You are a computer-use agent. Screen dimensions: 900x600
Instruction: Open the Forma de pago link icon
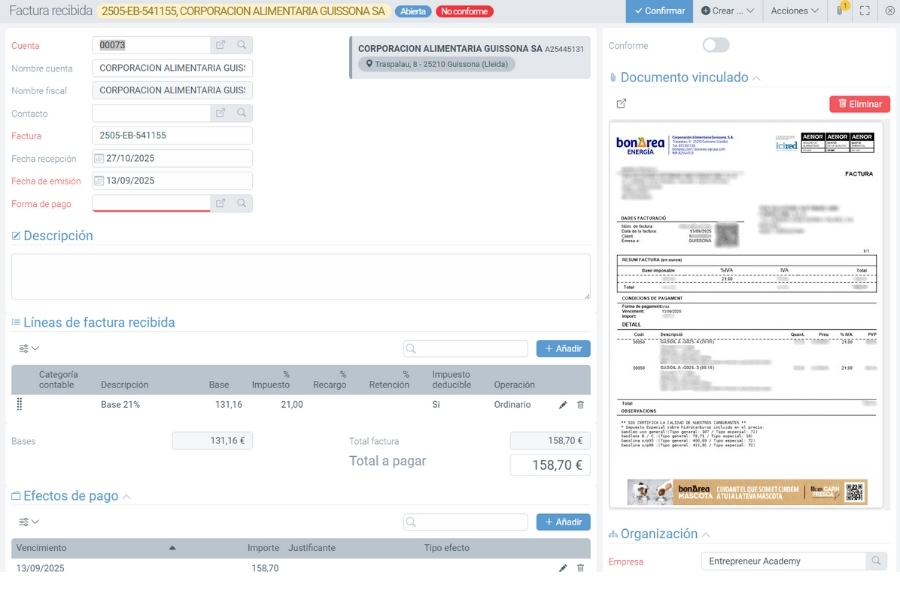pyautogui.click(x=221, y=203)
